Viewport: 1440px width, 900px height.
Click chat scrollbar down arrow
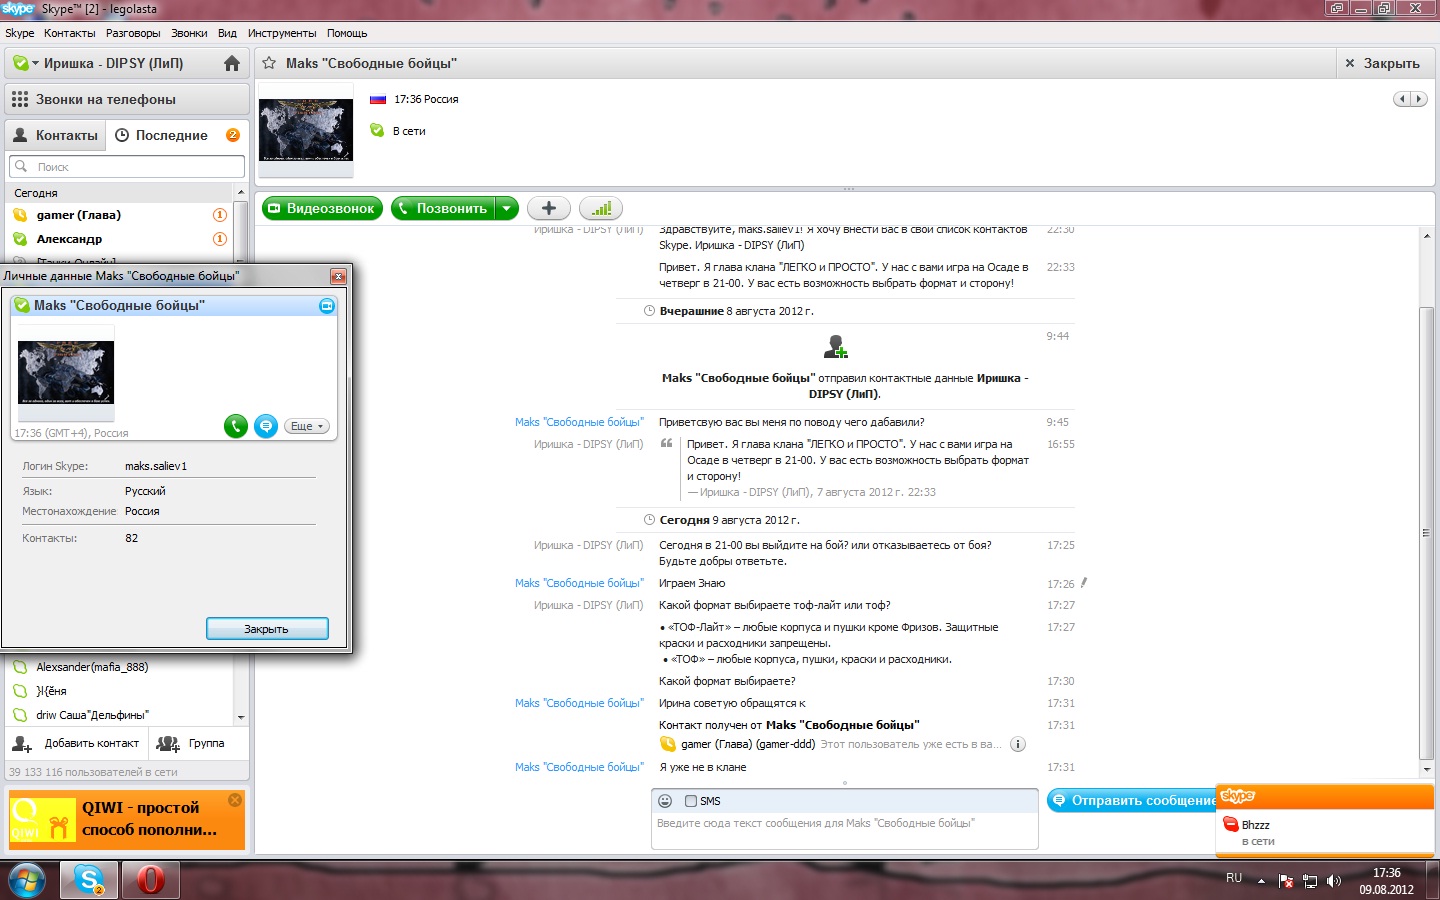coord(1427,770)
